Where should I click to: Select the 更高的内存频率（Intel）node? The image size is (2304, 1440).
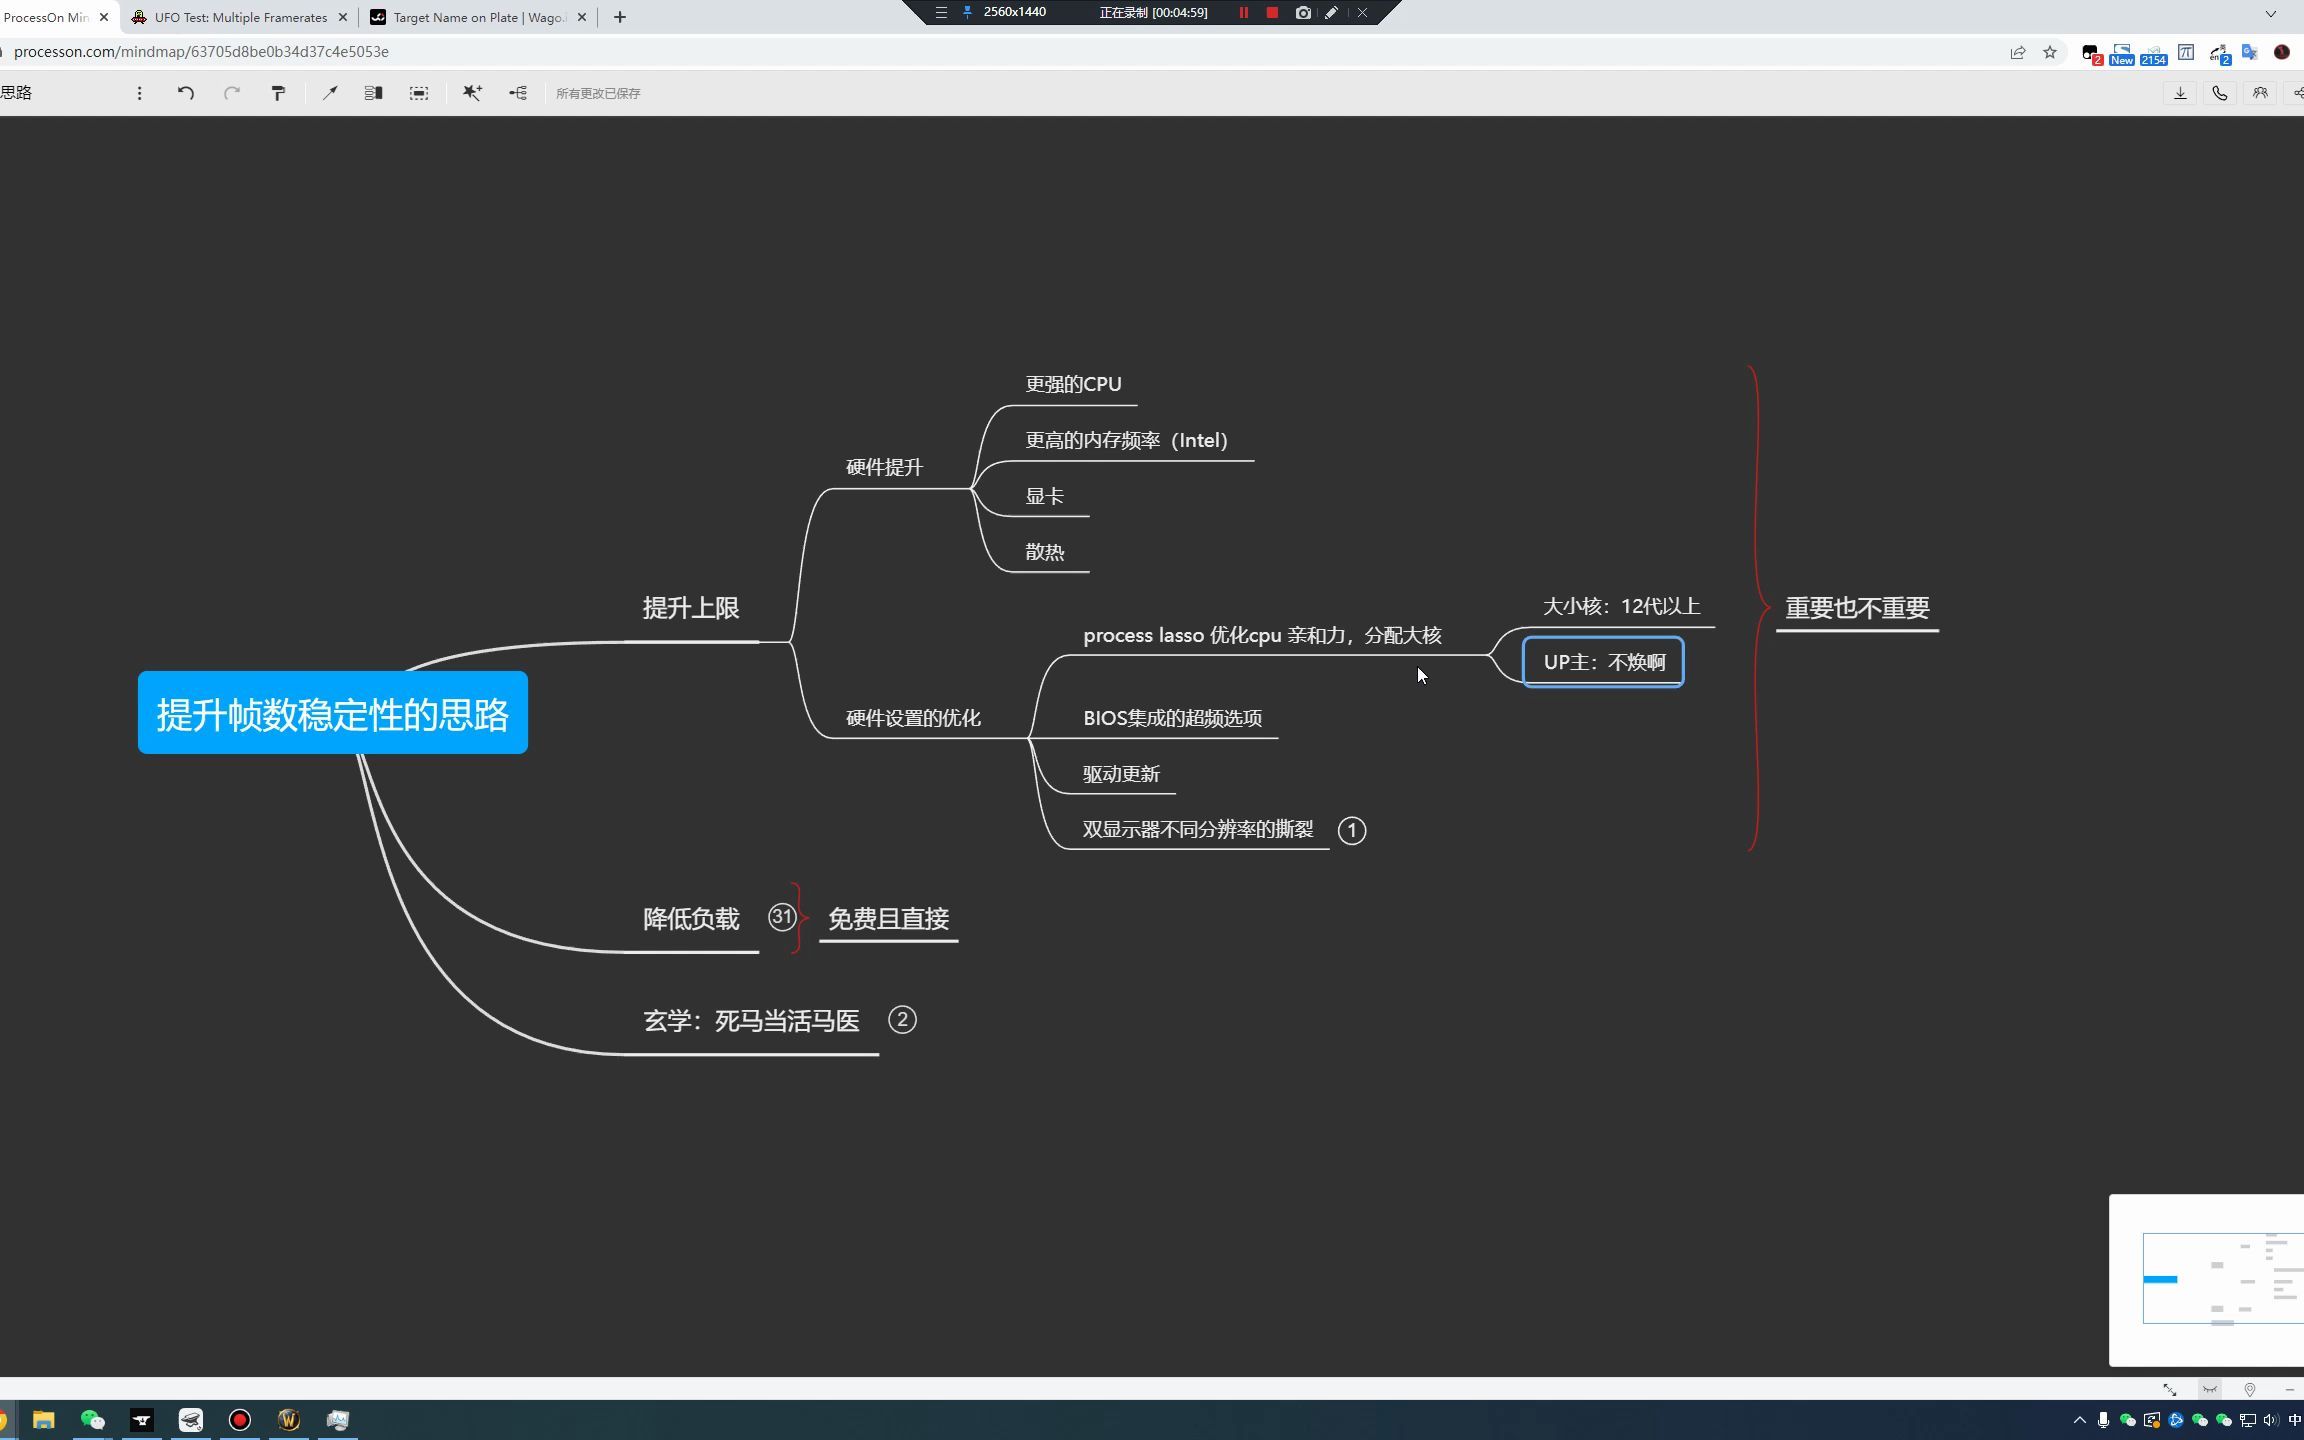pyautogui.click(x=1127, y=440)
